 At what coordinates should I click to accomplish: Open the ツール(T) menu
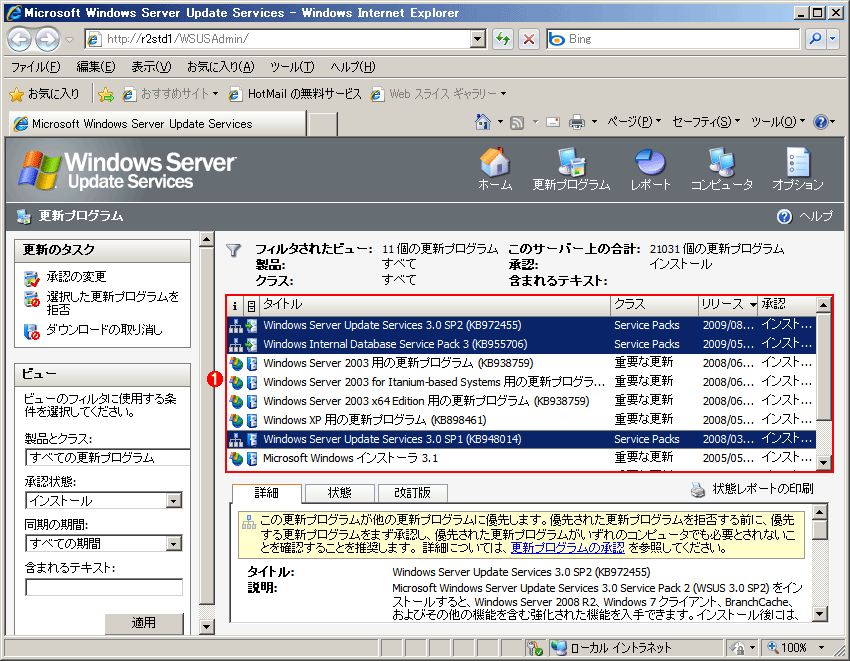tap(292, 67)
